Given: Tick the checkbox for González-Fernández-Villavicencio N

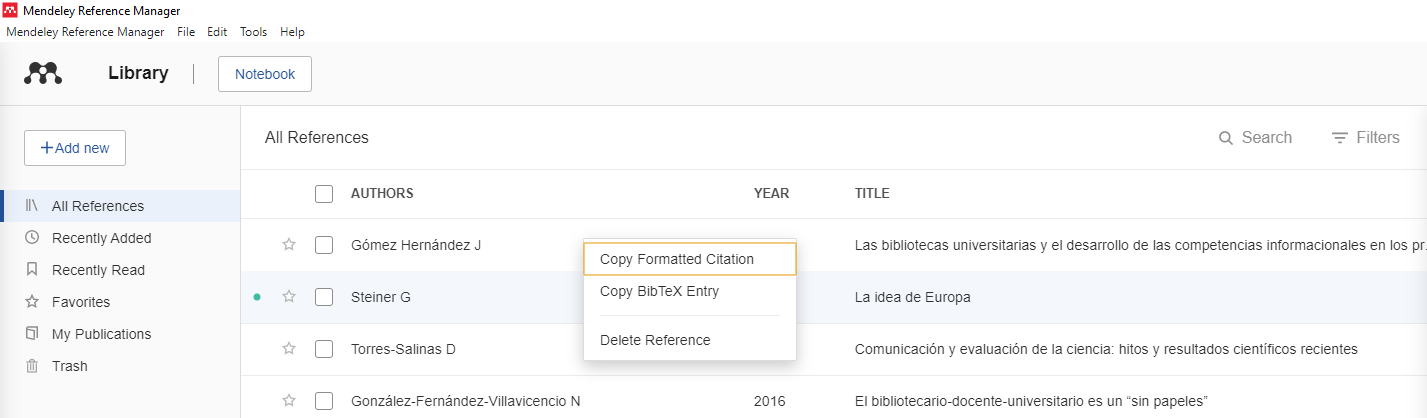Looking at the screenshot, I should [324, 401].
